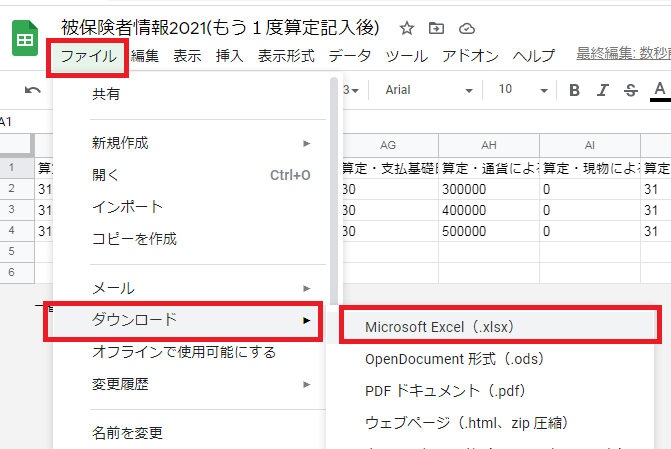Expand the メール submenu
671x449 pixels.
pyautogui.click(x=188, y=288)
